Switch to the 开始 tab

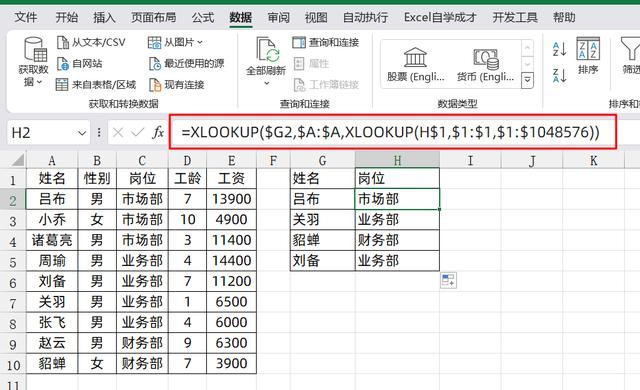click(x=67, y=17)
